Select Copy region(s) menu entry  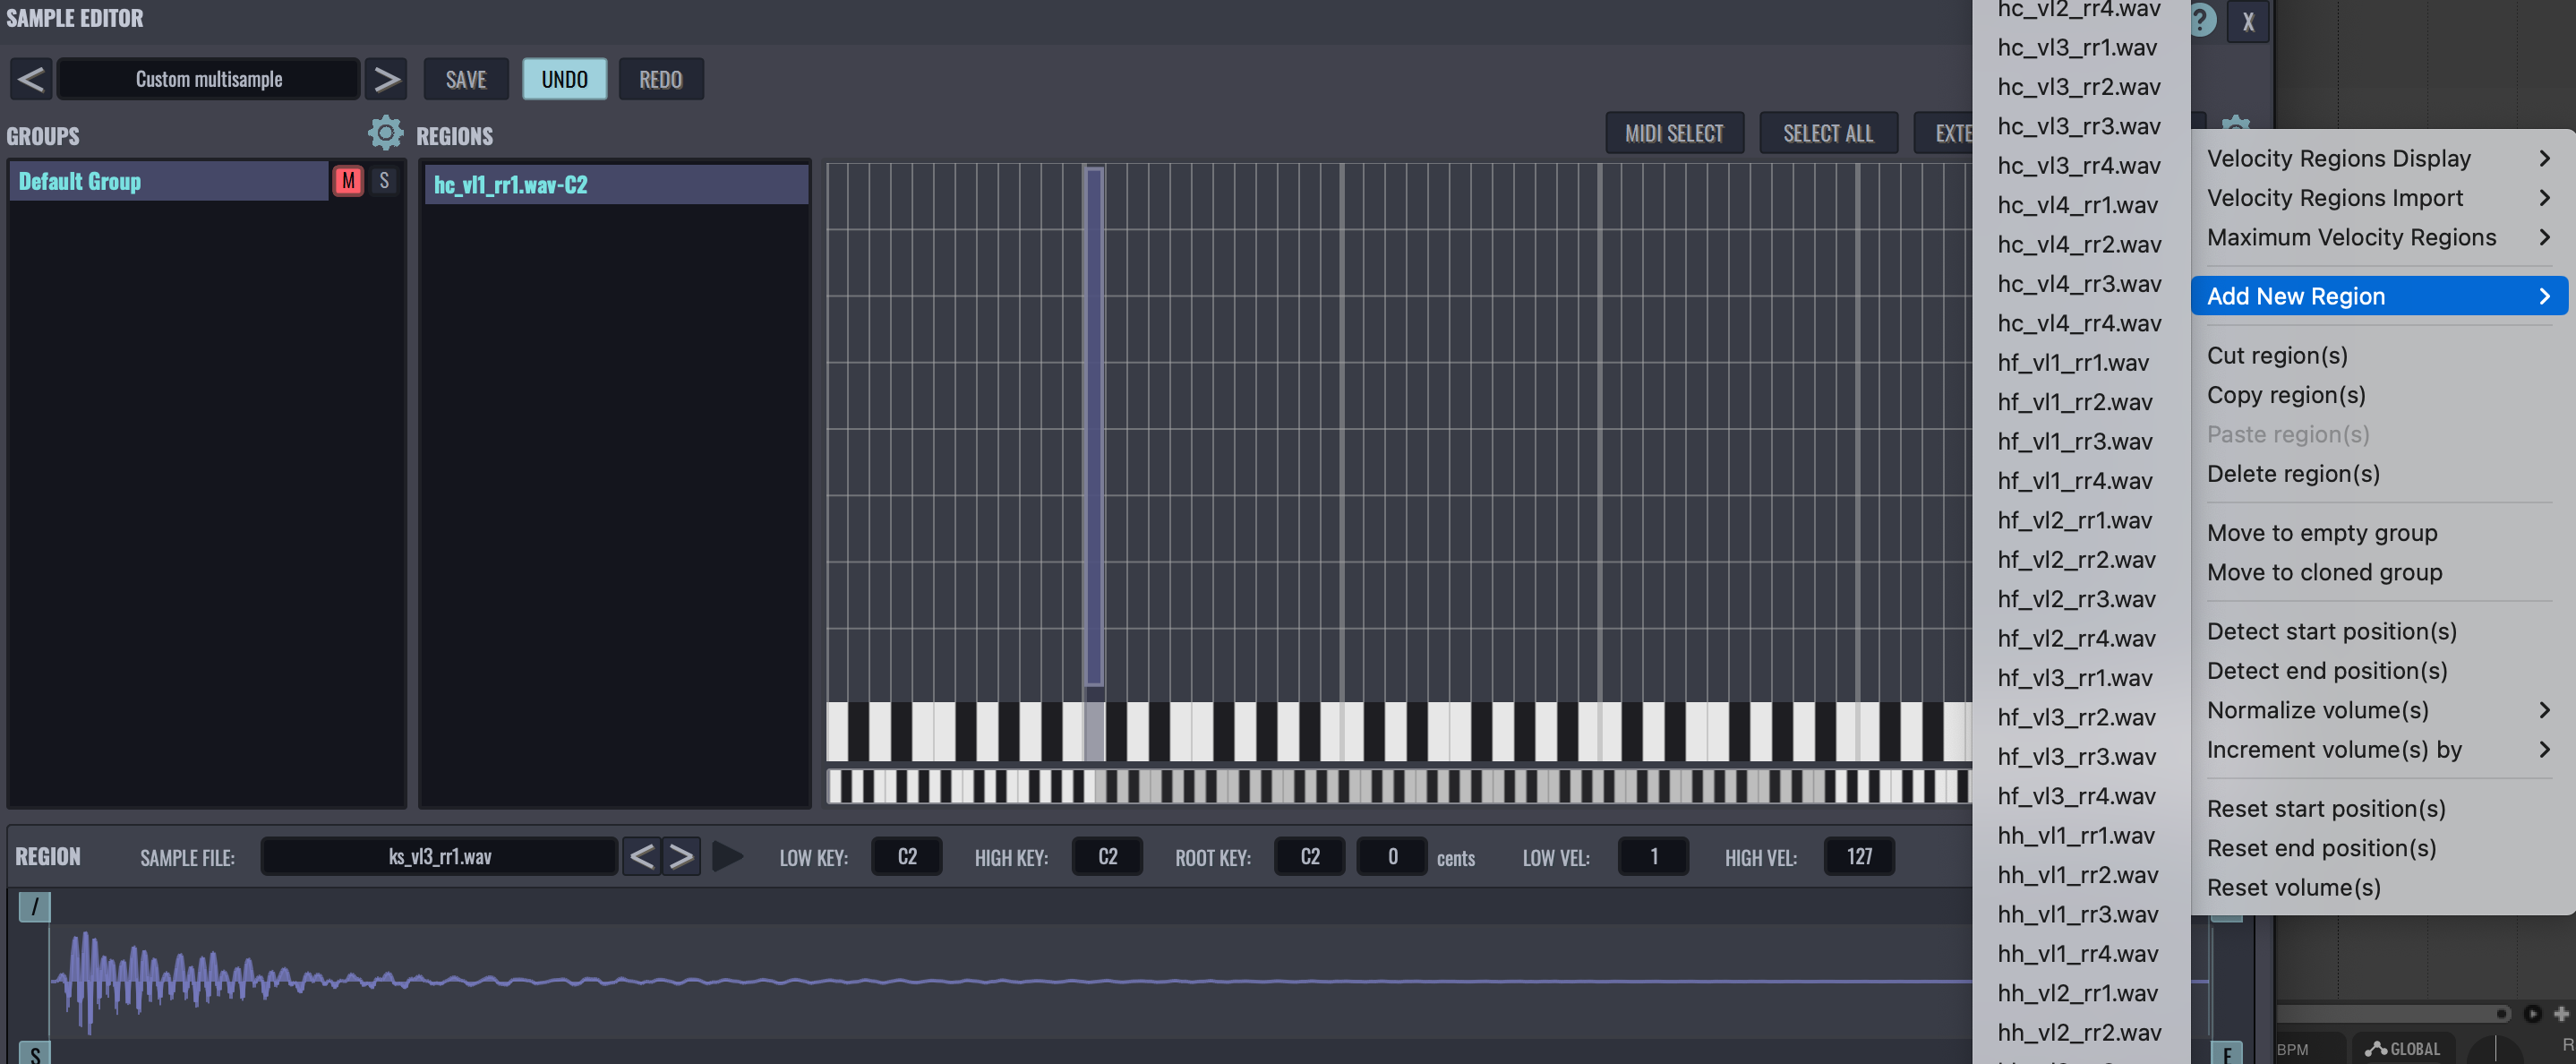(x=2286, y=395)
